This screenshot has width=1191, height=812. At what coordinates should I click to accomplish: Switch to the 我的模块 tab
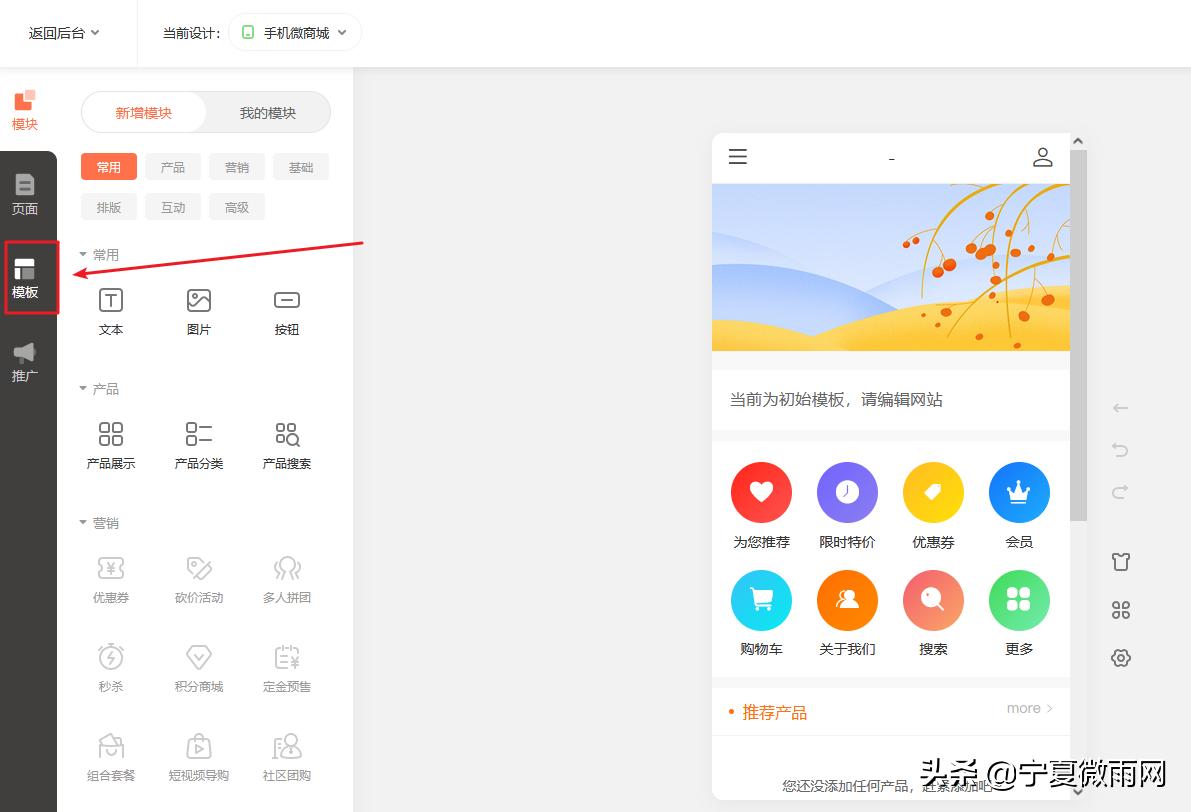pyautogui.click(x=268, y=112)
